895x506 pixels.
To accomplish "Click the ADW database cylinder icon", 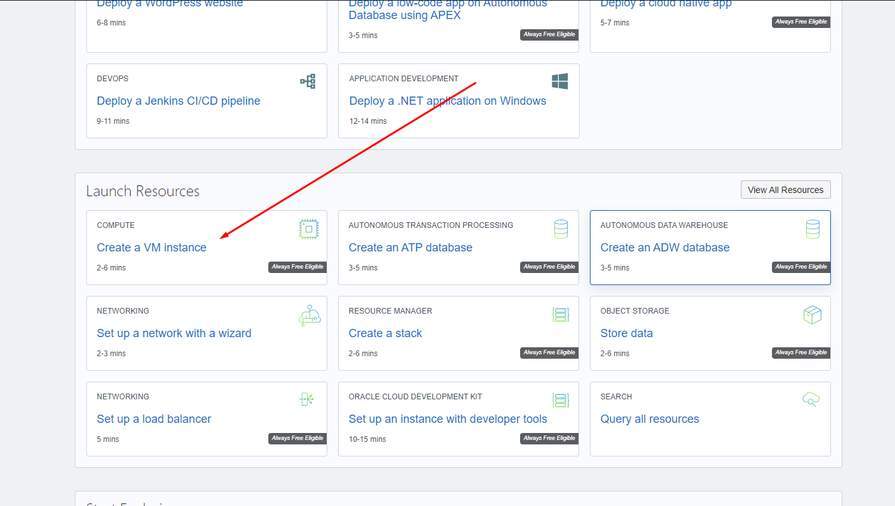I will tap(812, 230).
